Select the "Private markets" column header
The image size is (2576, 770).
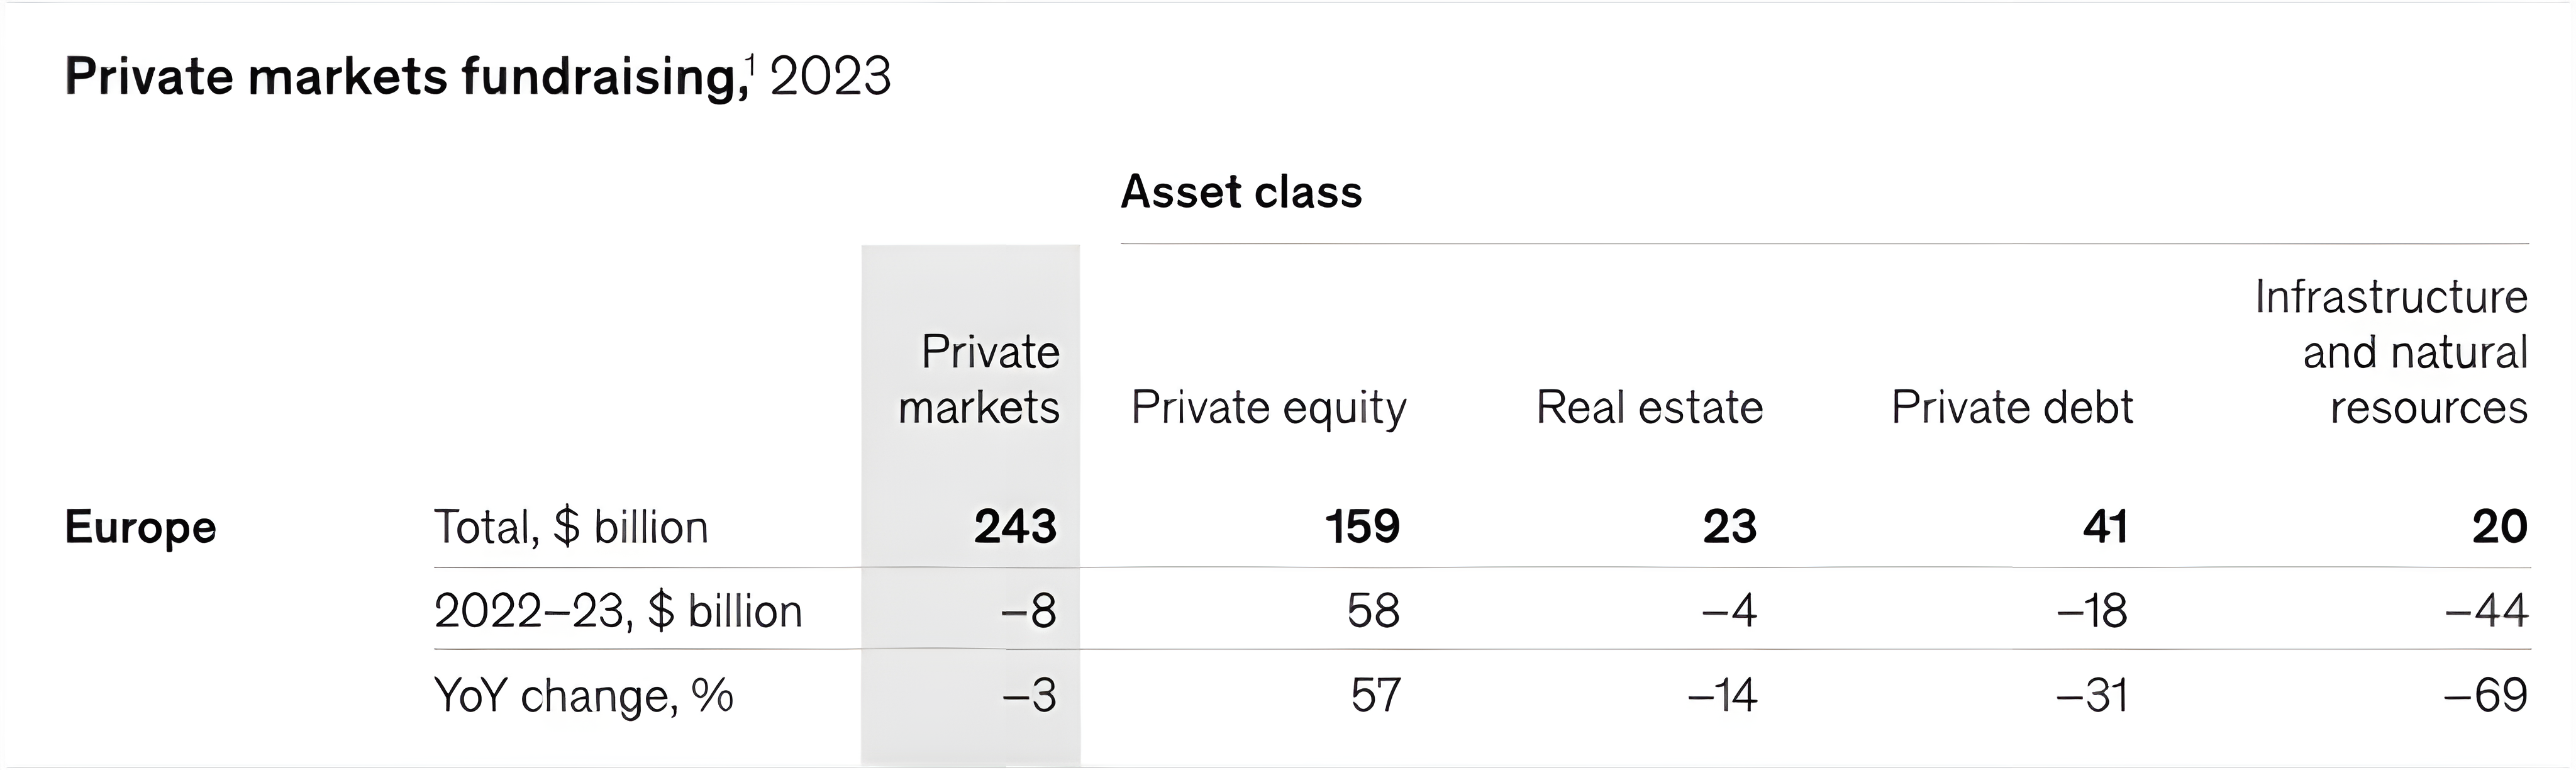tap(979, 380)
